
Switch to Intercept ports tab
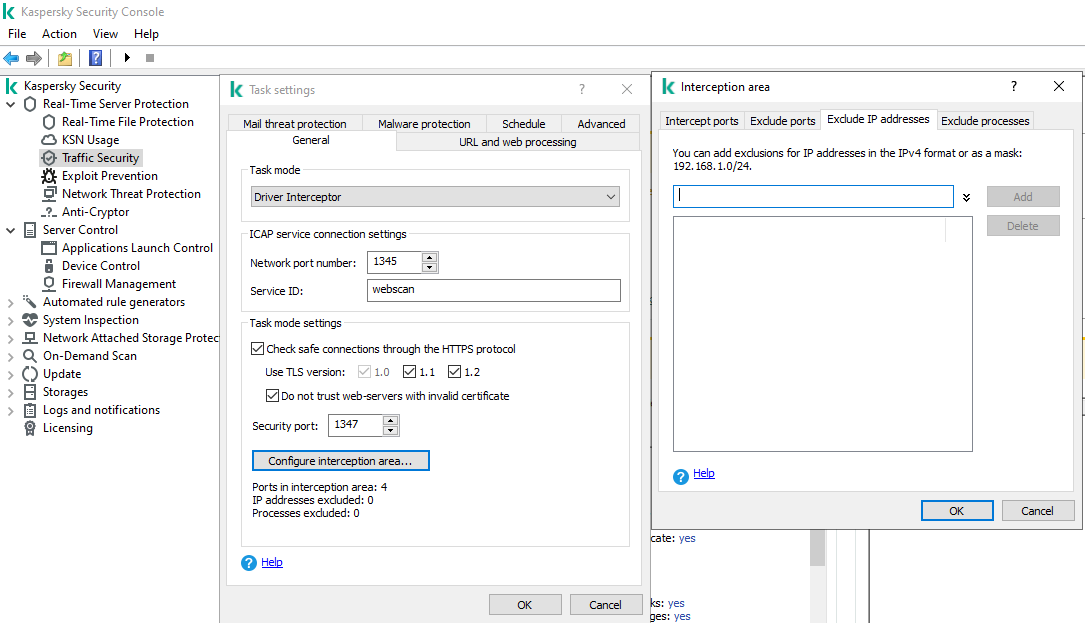tap(702, 120)
